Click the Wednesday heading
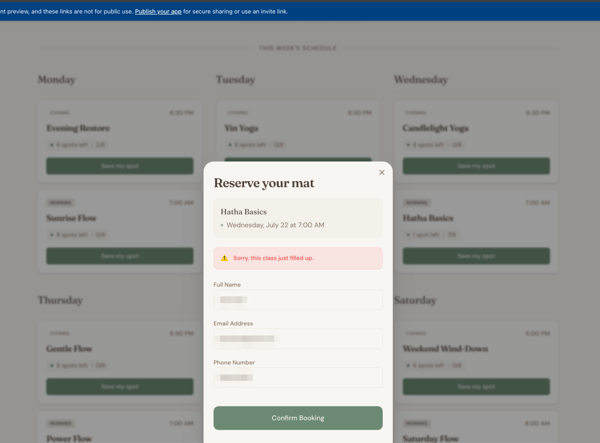This screenshot has height=443, width=600. 421,80
